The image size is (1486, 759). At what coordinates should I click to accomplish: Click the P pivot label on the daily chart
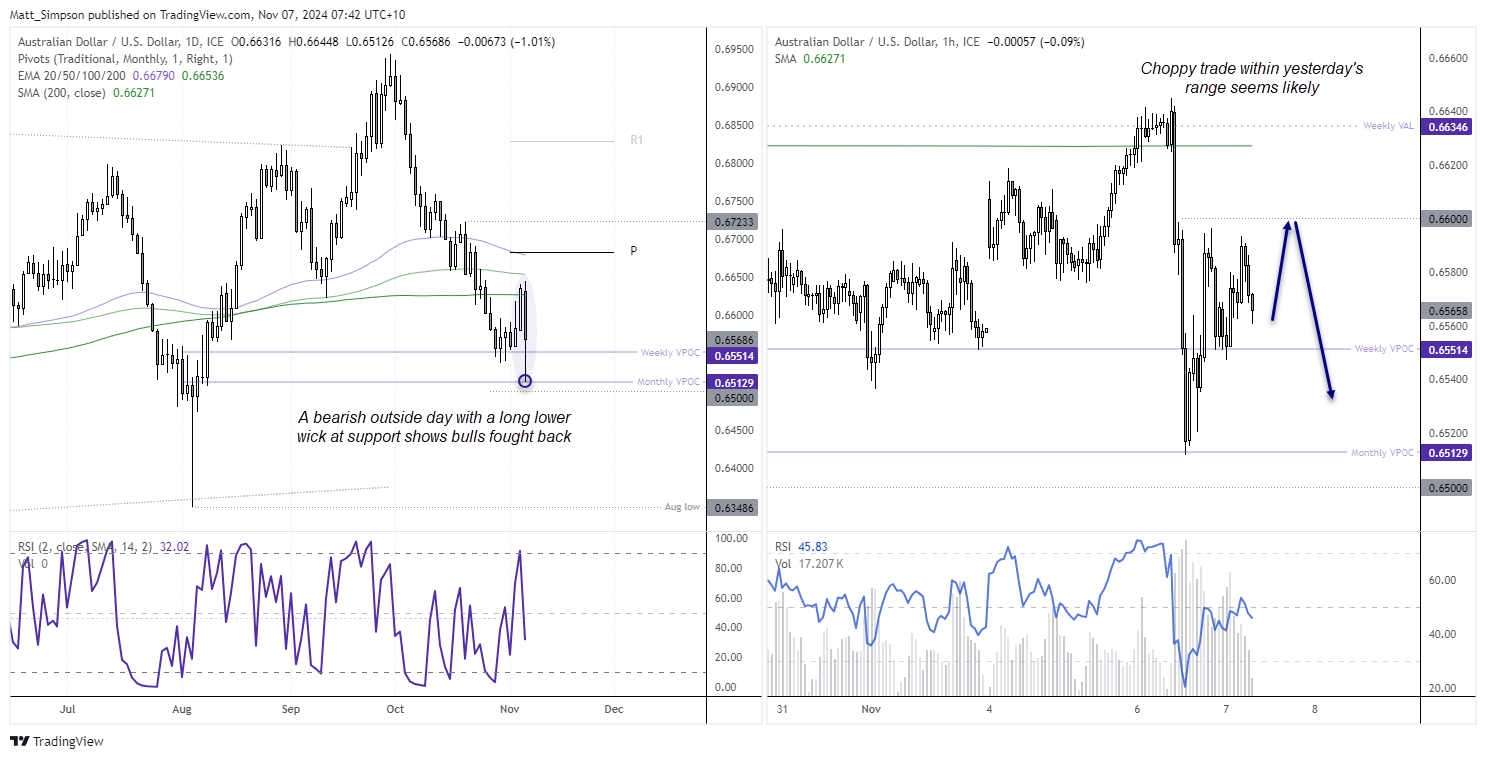click(633, 252)
